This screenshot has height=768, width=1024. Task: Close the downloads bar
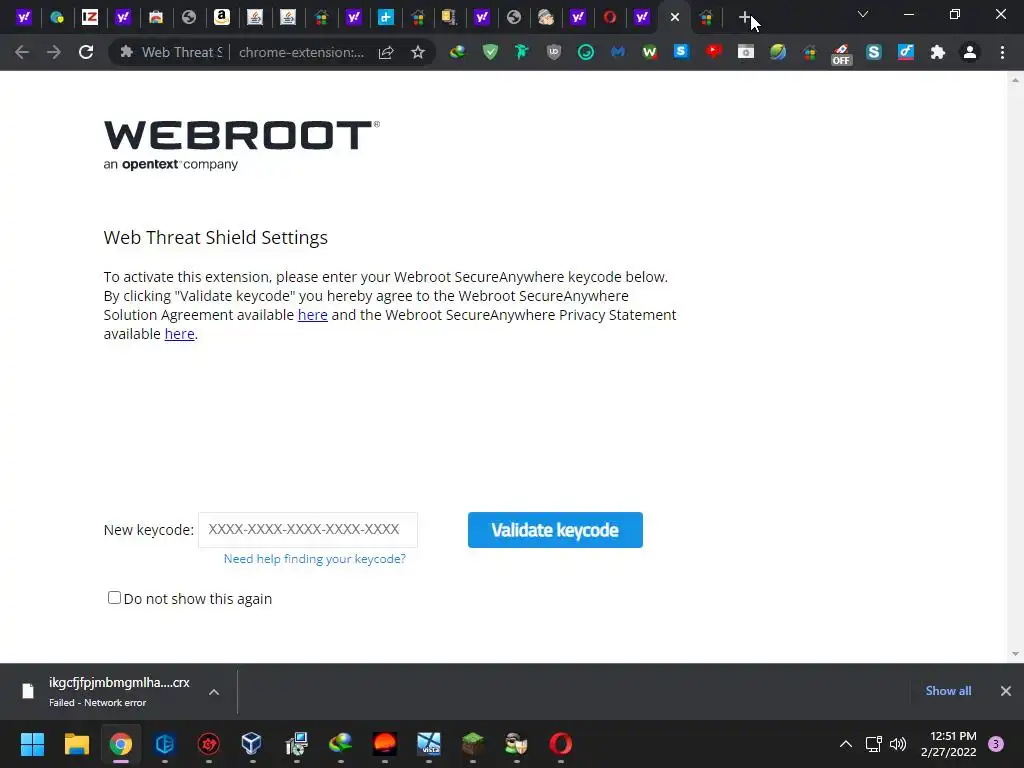[1006, 691]
